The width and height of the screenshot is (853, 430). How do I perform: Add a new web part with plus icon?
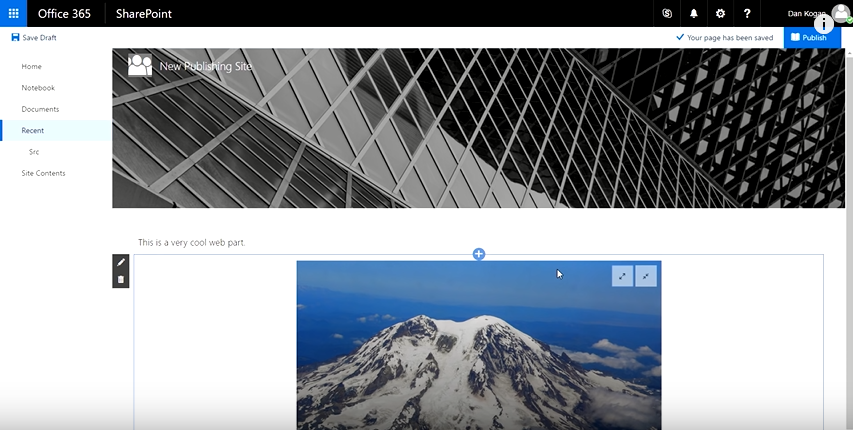pos(479,254)
